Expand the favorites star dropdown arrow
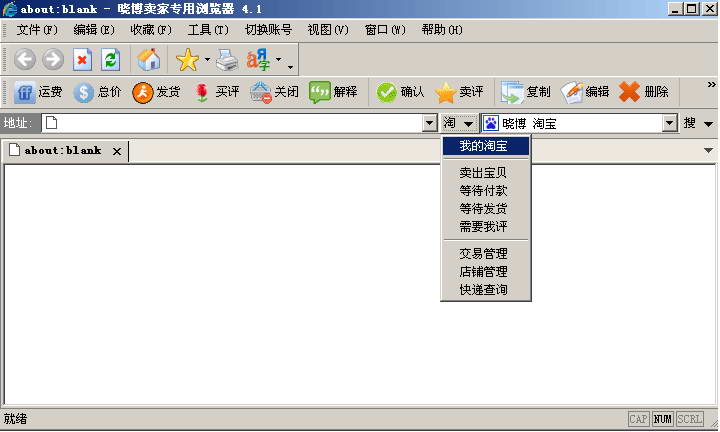This screenshot has width=720, height=432. (207, 60)
